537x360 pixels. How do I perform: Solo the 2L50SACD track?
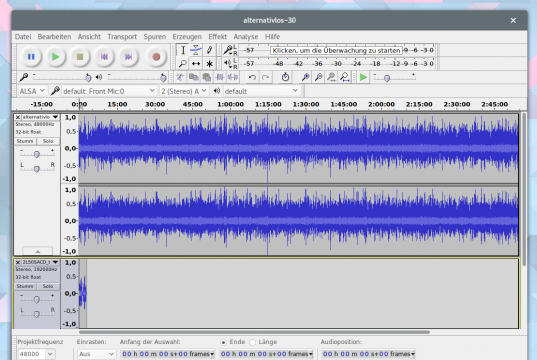(x=48, y=286)
